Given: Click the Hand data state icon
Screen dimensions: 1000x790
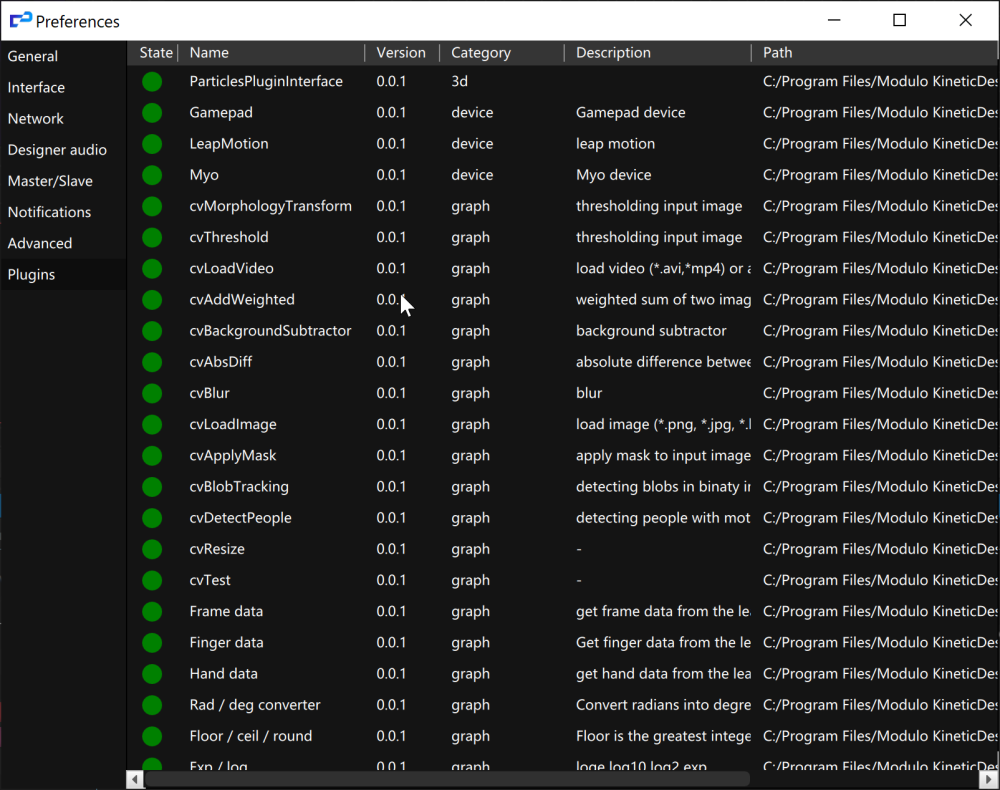Looking at the screenshot, I should click(152, 674).
